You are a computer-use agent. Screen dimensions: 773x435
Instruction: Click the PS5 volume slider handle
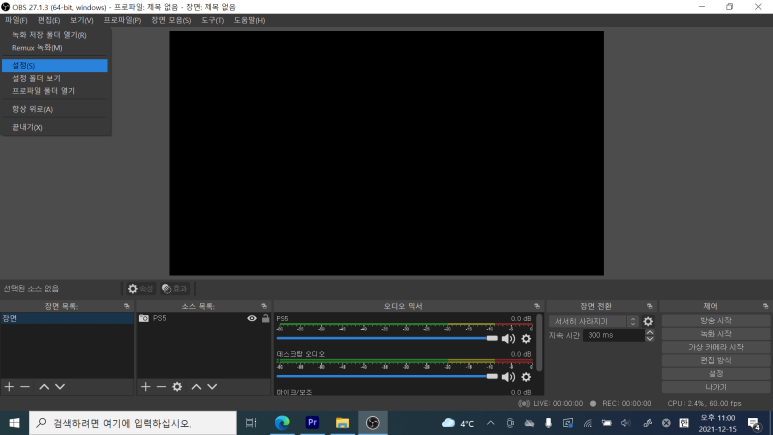(492, 338)
